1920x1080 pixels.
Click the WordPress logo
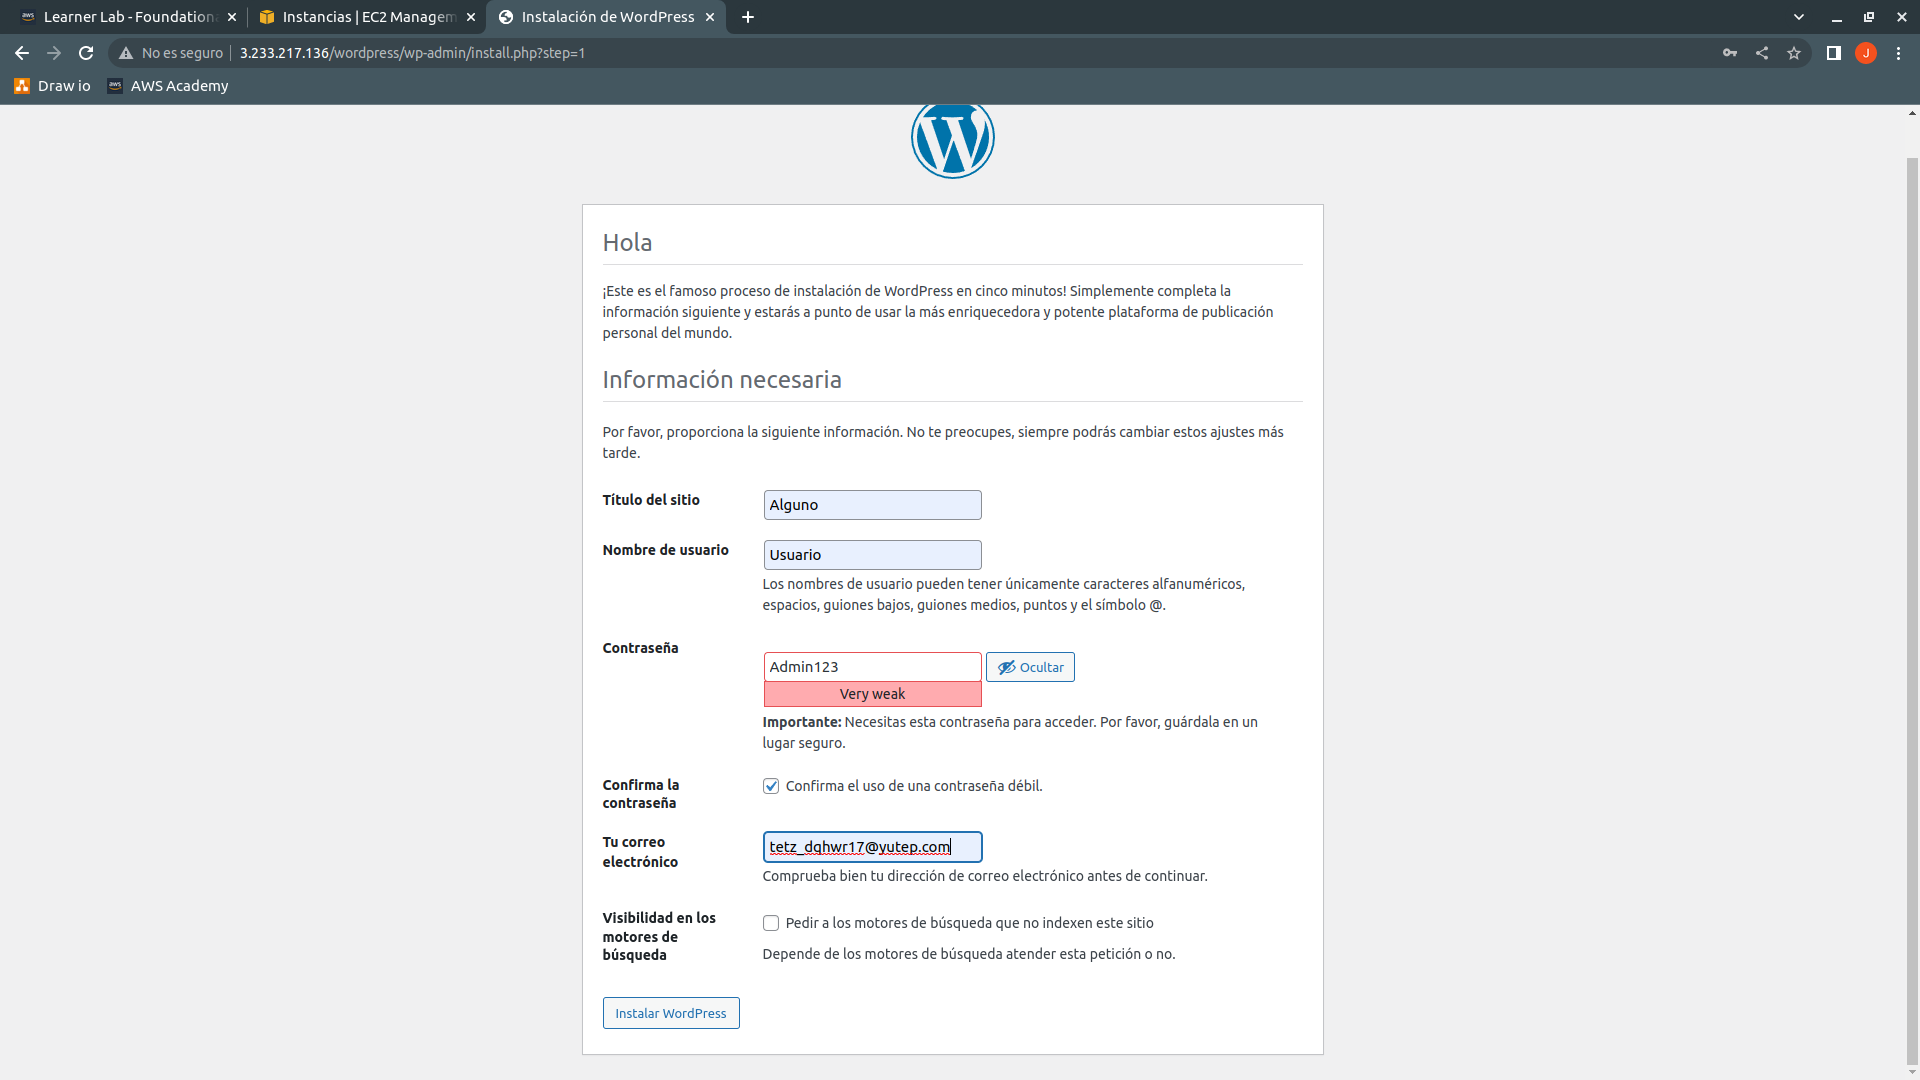tap(953, 140)
